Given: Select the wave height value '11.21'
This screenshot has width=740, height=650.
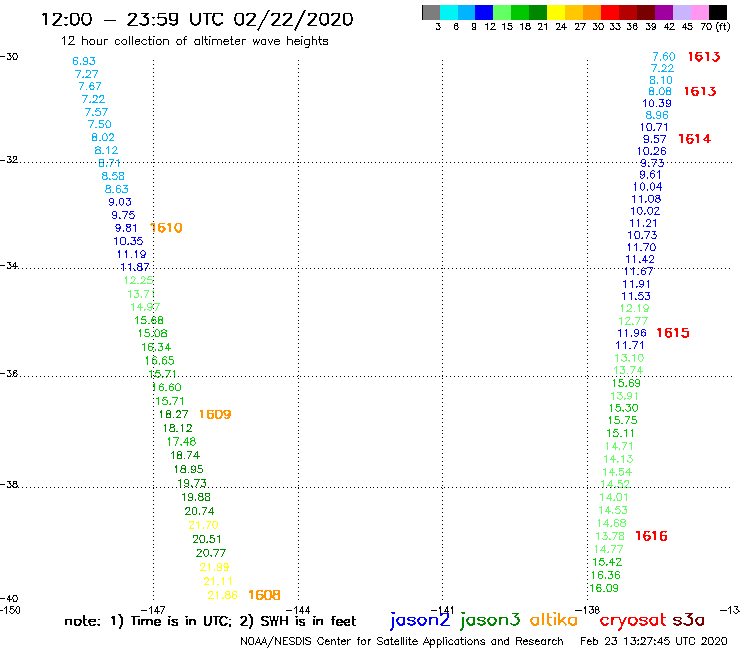Looking at the screenshot, I should 644,223.
